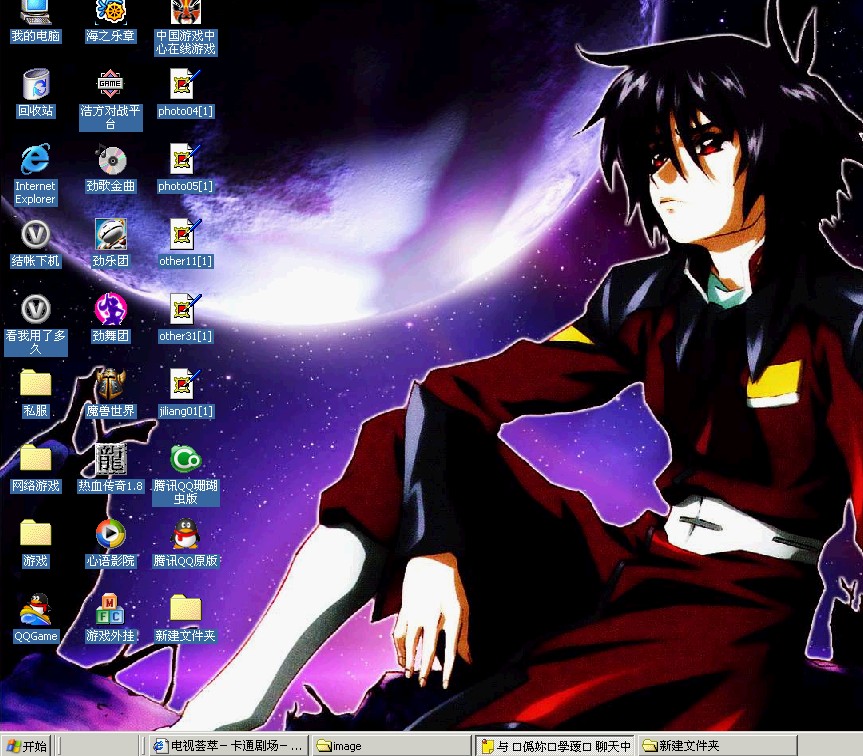Switch to the image folder taskbar window
This screenshot has width=863, height=756.
point(390,746)
